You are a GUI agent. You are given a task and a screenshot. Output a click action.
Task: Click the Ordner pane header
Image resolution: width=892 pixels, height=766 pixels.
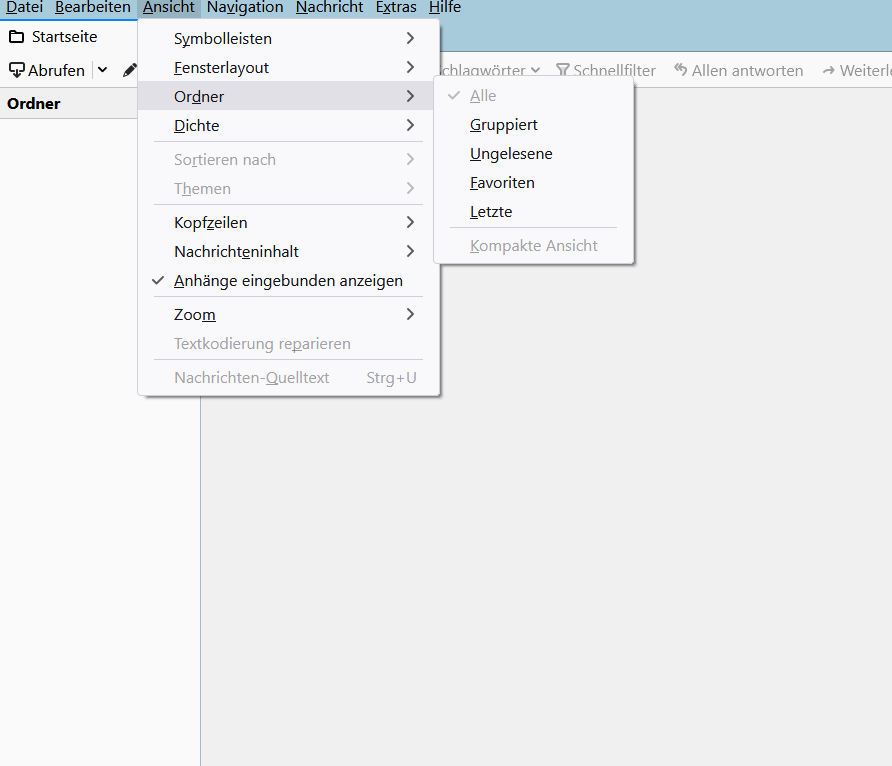[68, 103]
